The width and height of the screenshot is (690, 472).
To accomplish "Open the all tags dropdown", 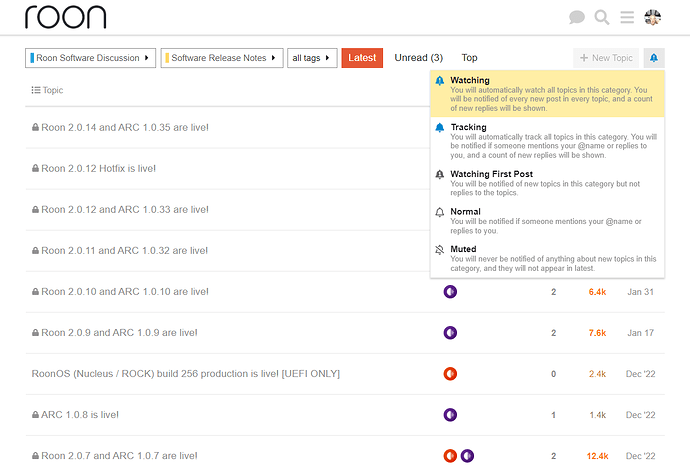I will 311,58.
